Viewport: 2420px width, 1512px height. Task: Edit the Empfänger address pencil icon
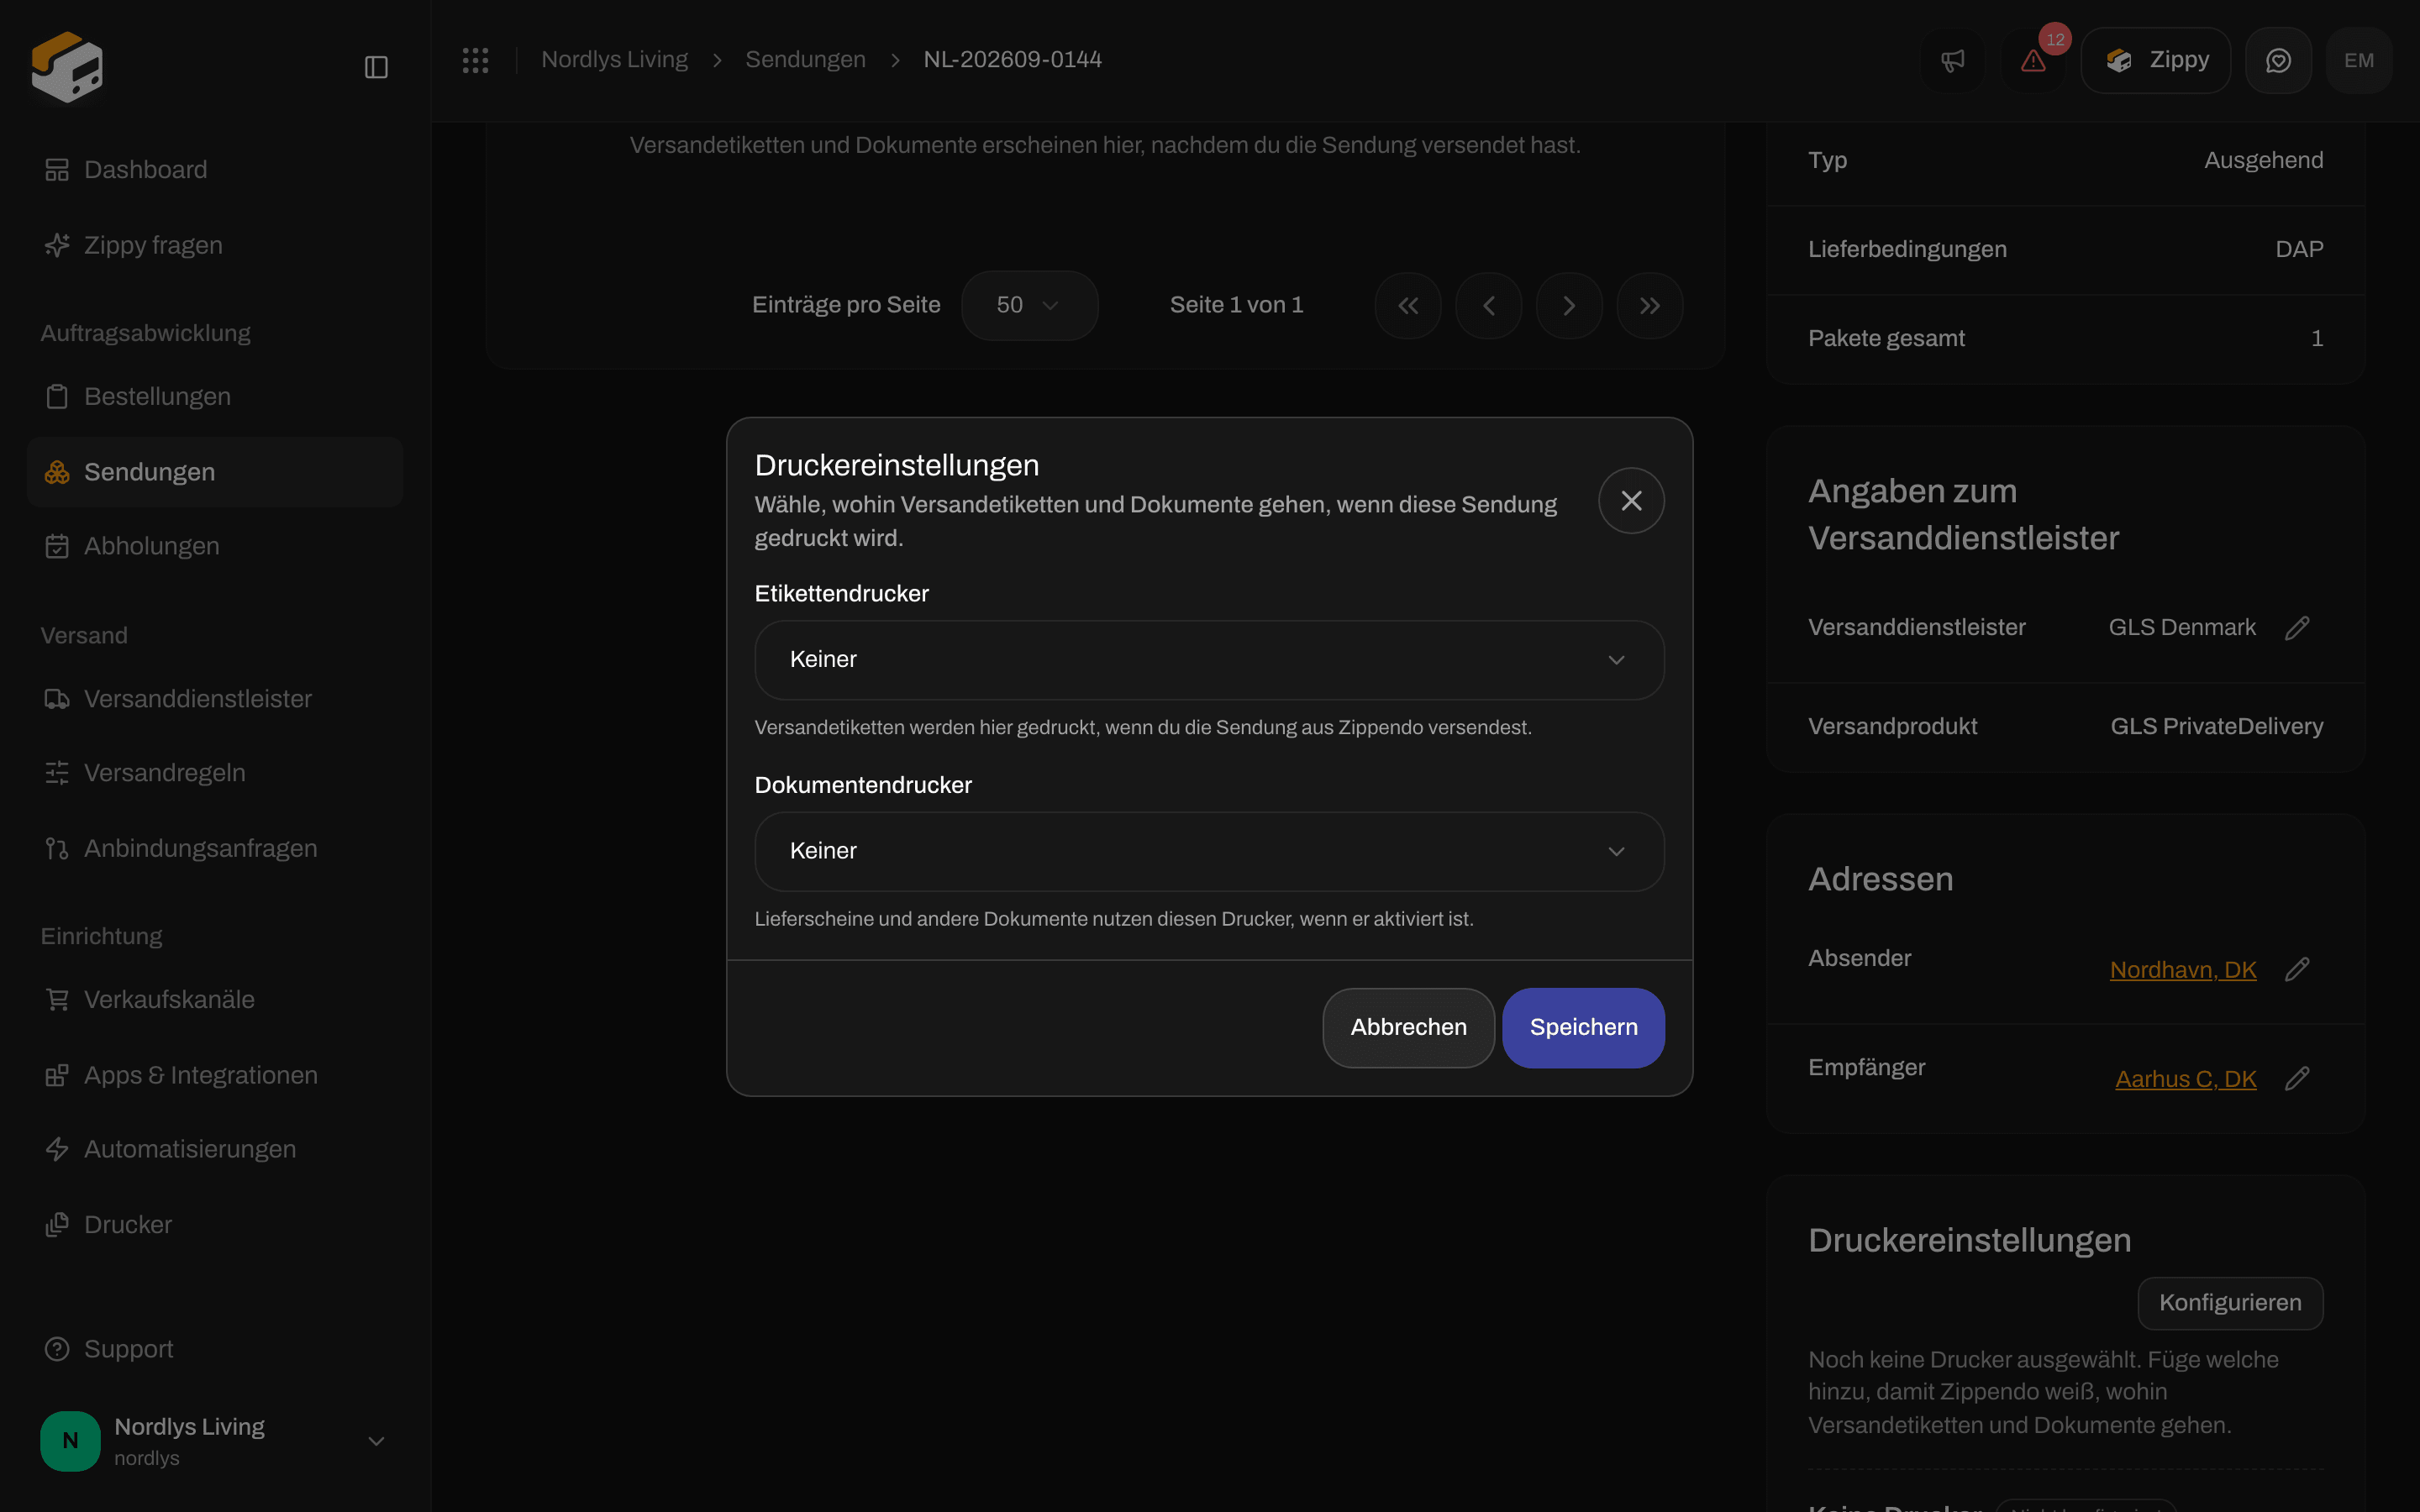(2297, 1079)
